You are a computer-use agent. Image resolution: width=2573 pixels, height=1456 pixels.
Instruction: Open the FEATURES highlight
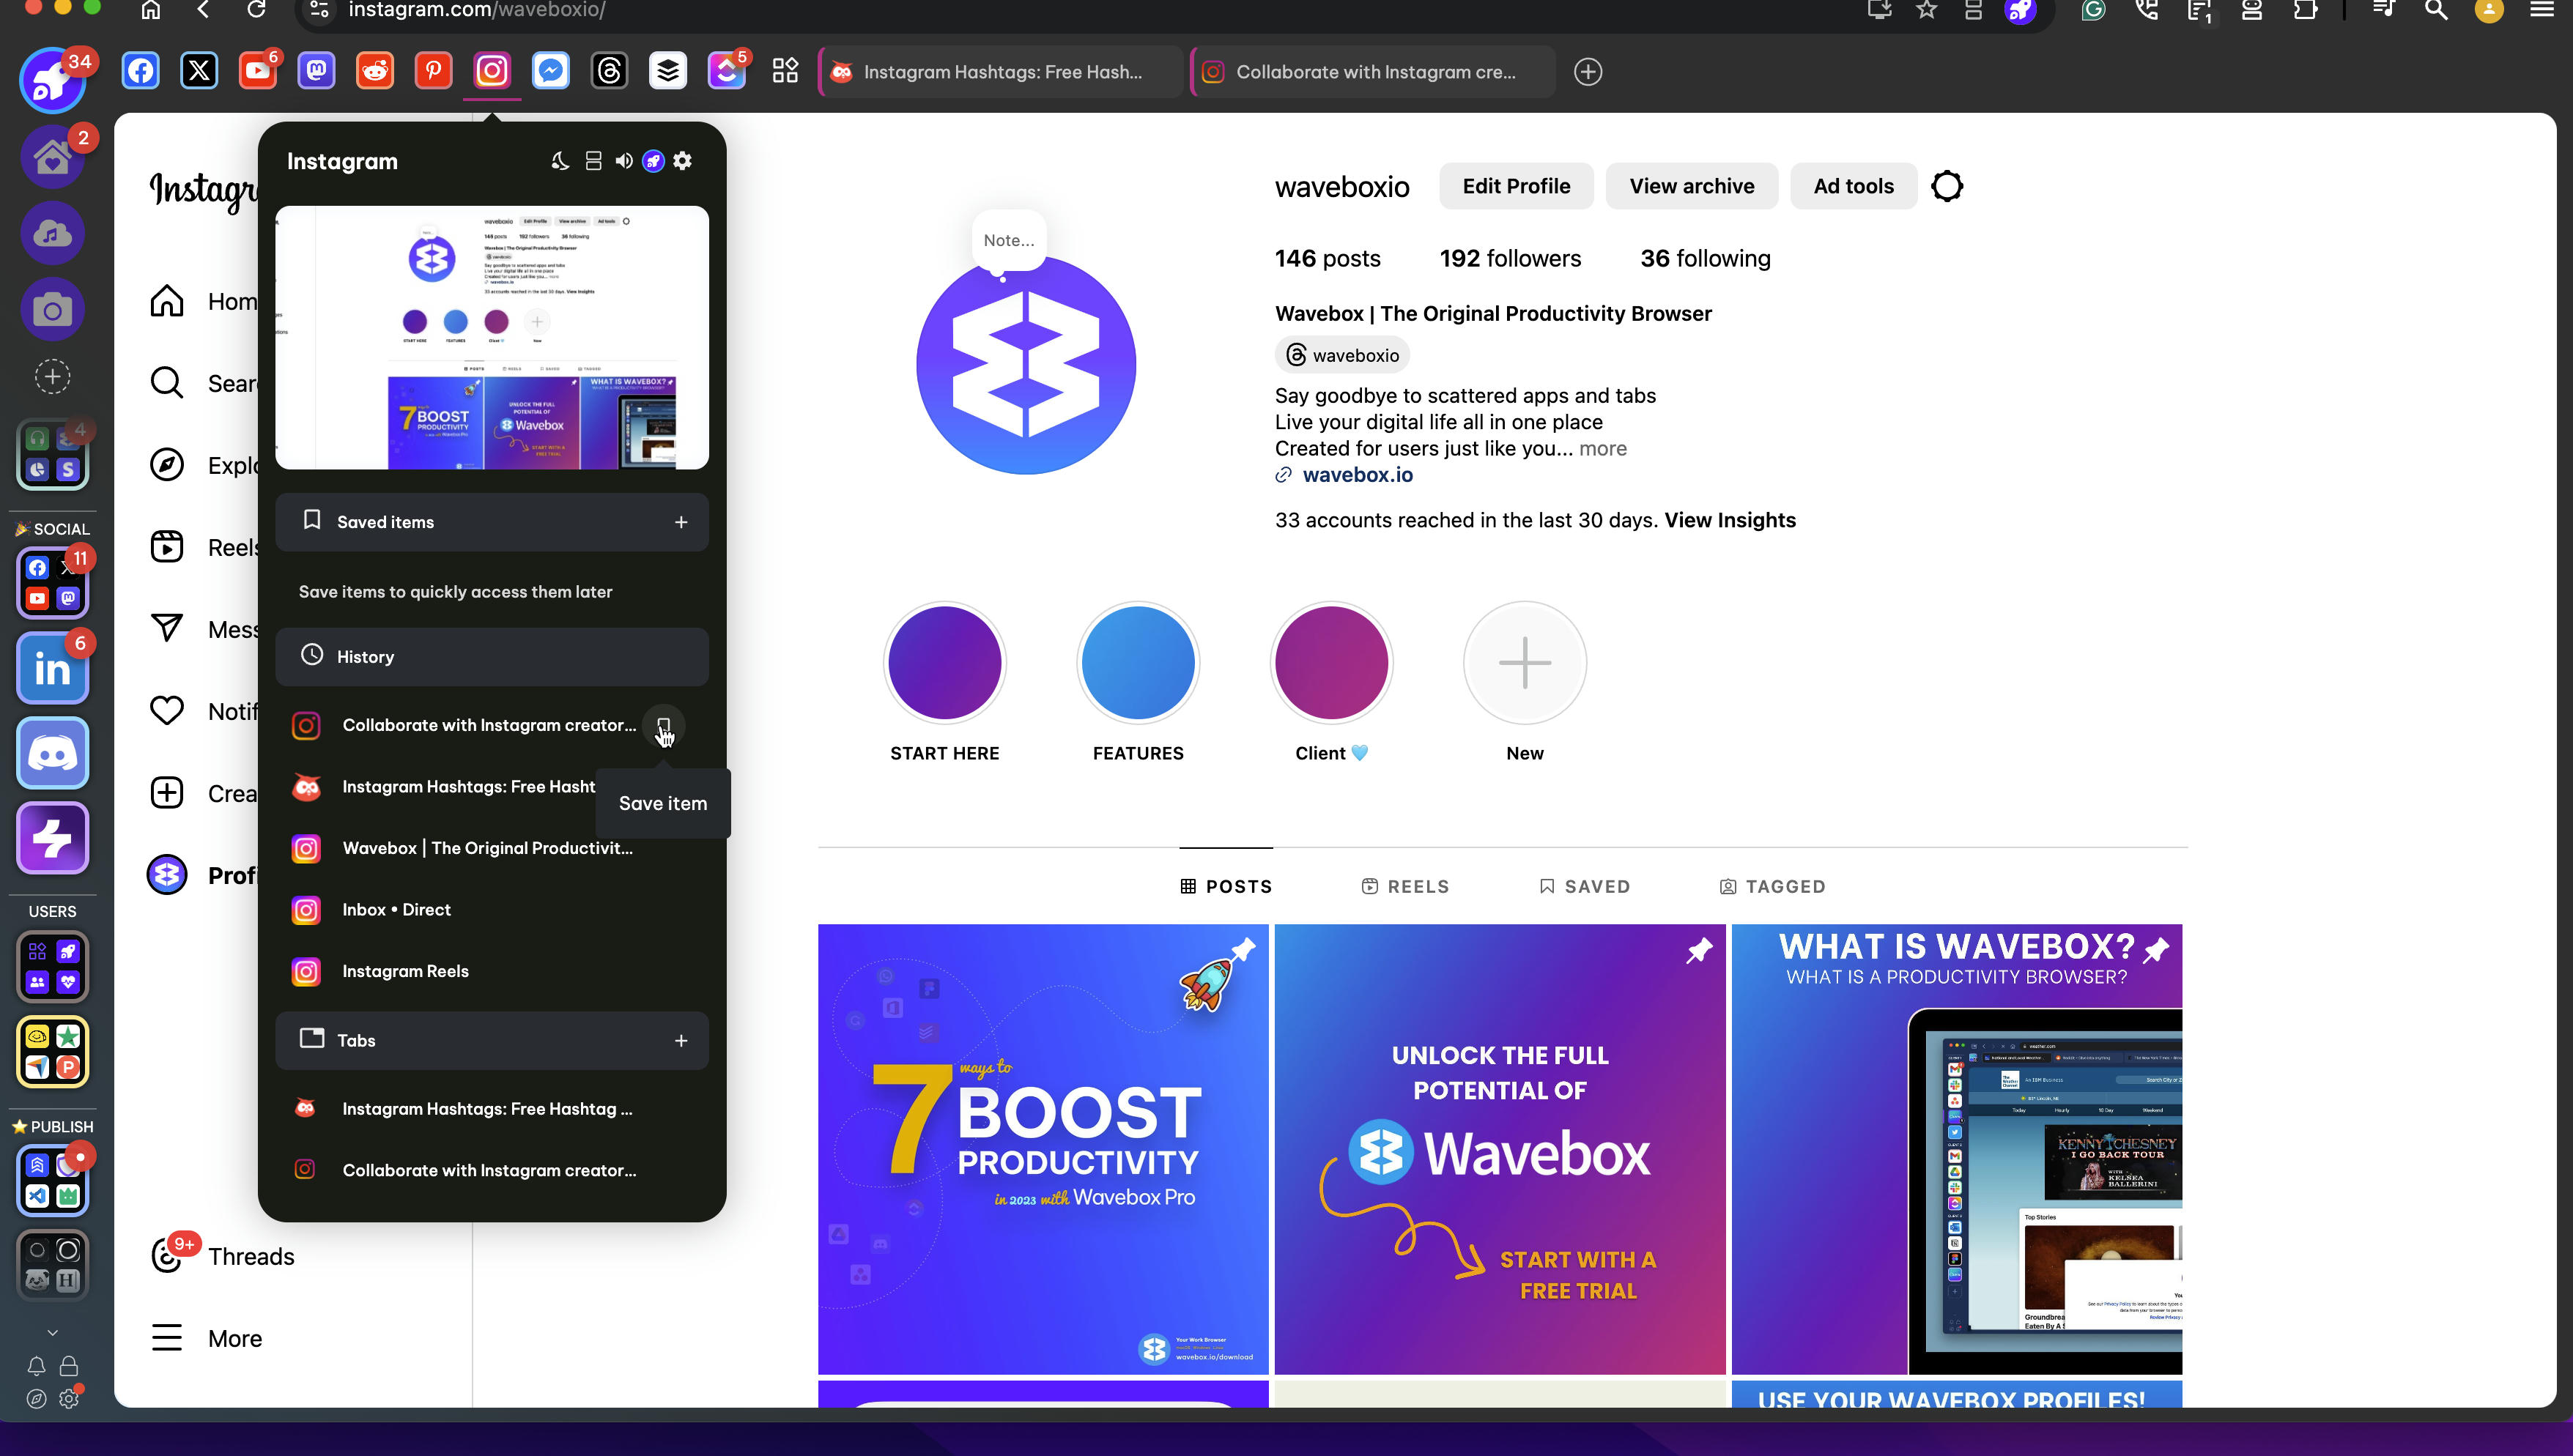click(1138, 663)
